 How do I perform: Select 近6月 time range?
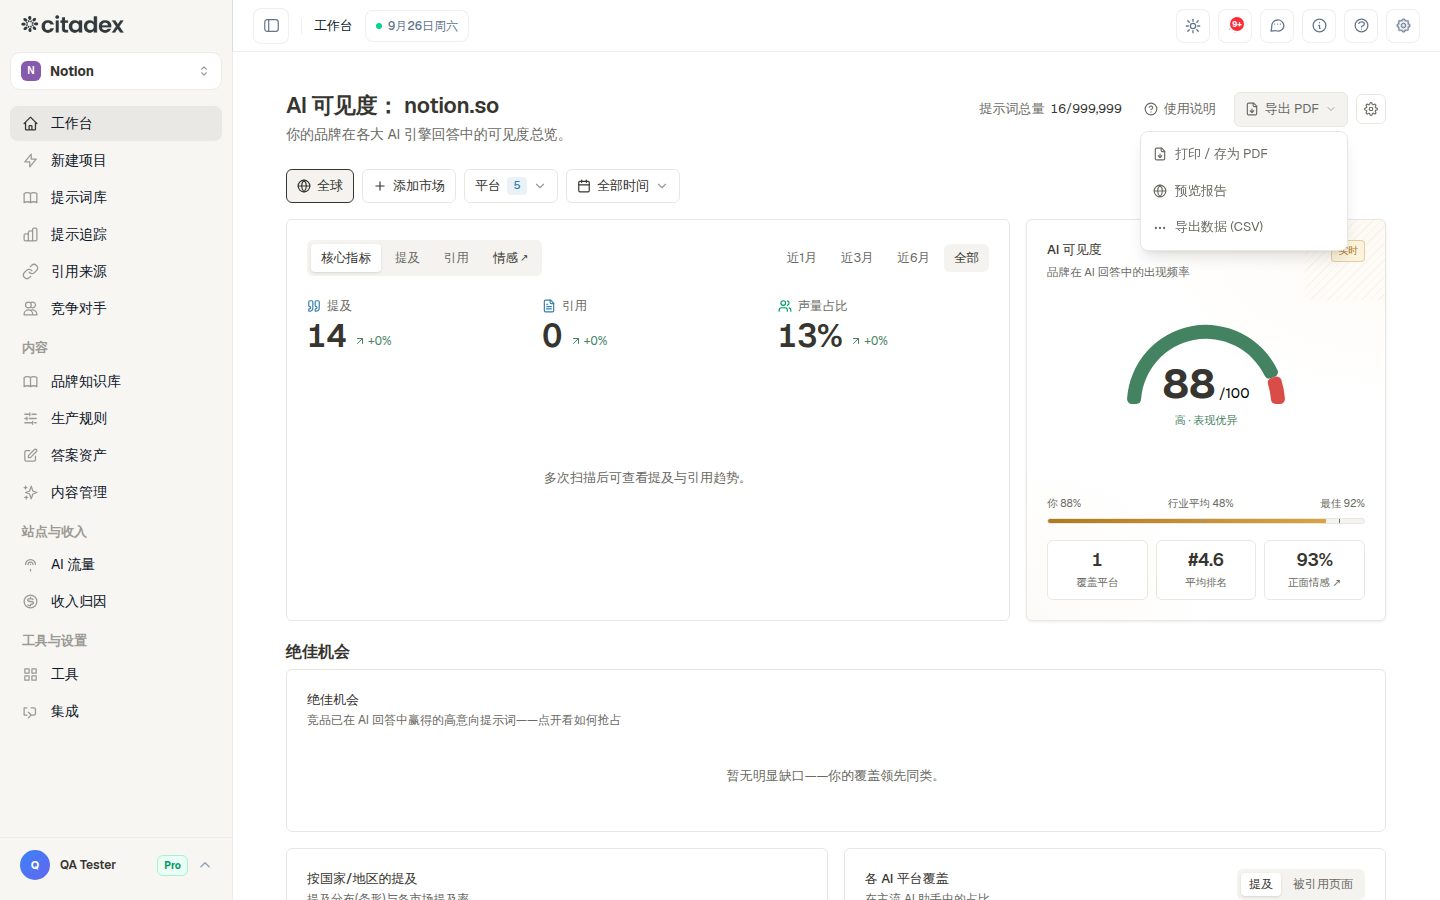click(913, 258)
